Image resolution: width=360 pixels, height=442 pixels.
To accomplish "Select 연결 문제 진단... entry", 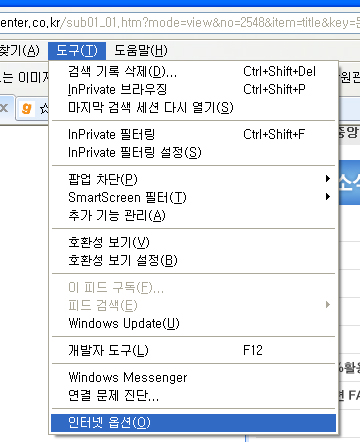I will coord(193,395).
